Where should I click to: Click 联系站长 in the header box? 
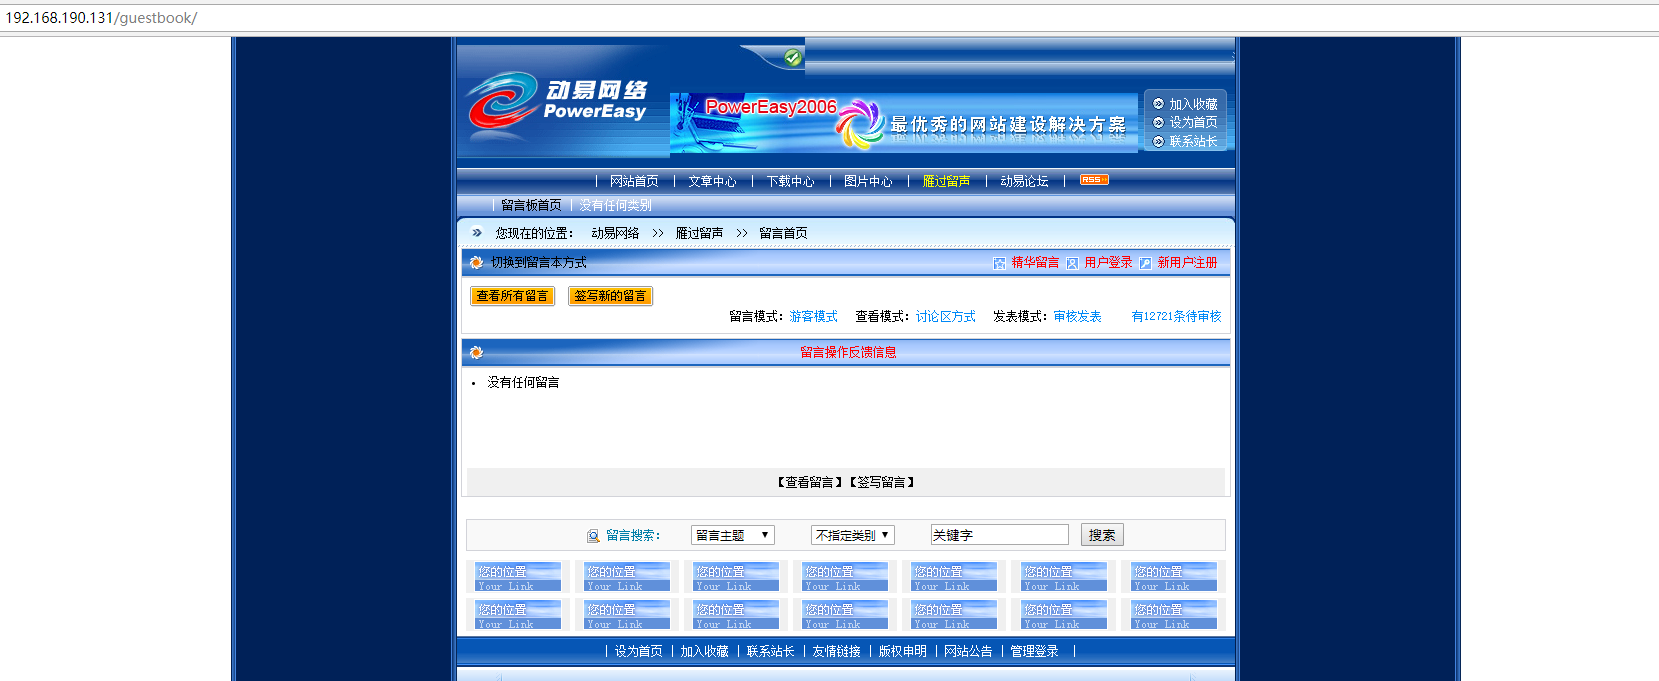(x=1193, y=141)
